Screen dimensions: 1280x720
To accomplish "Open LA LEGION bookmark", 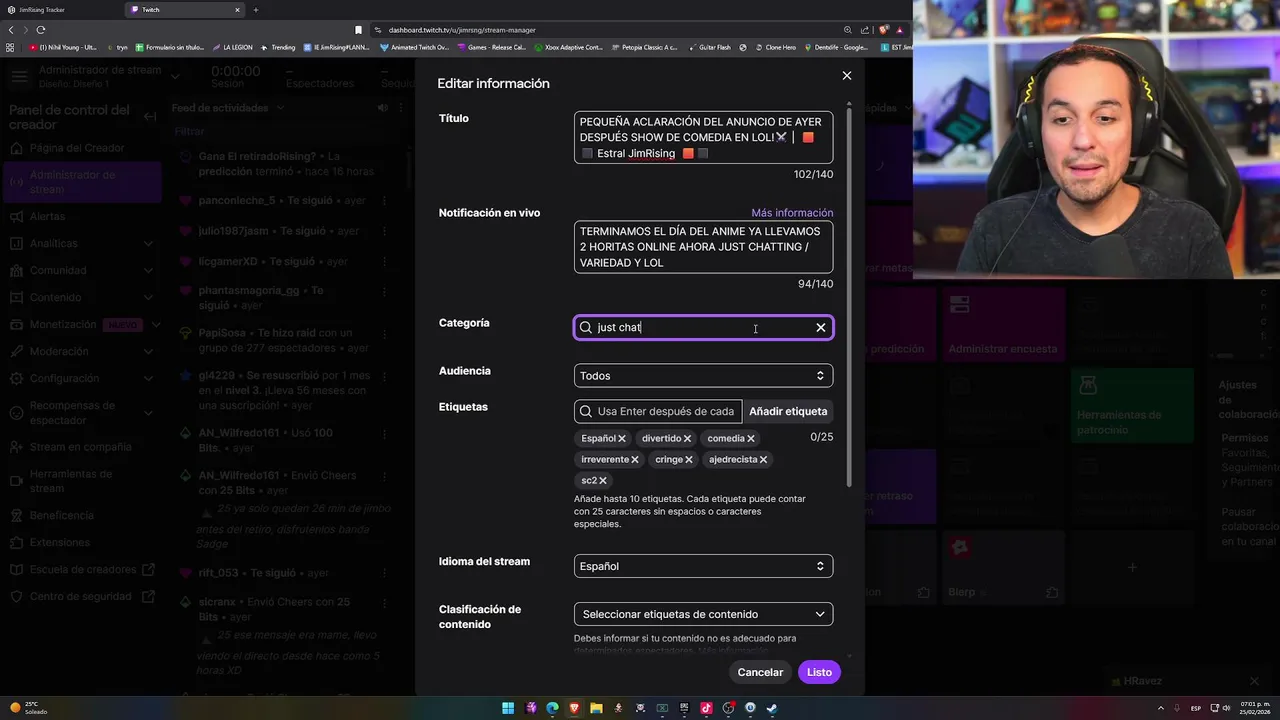I will click(x=231, y=47).
